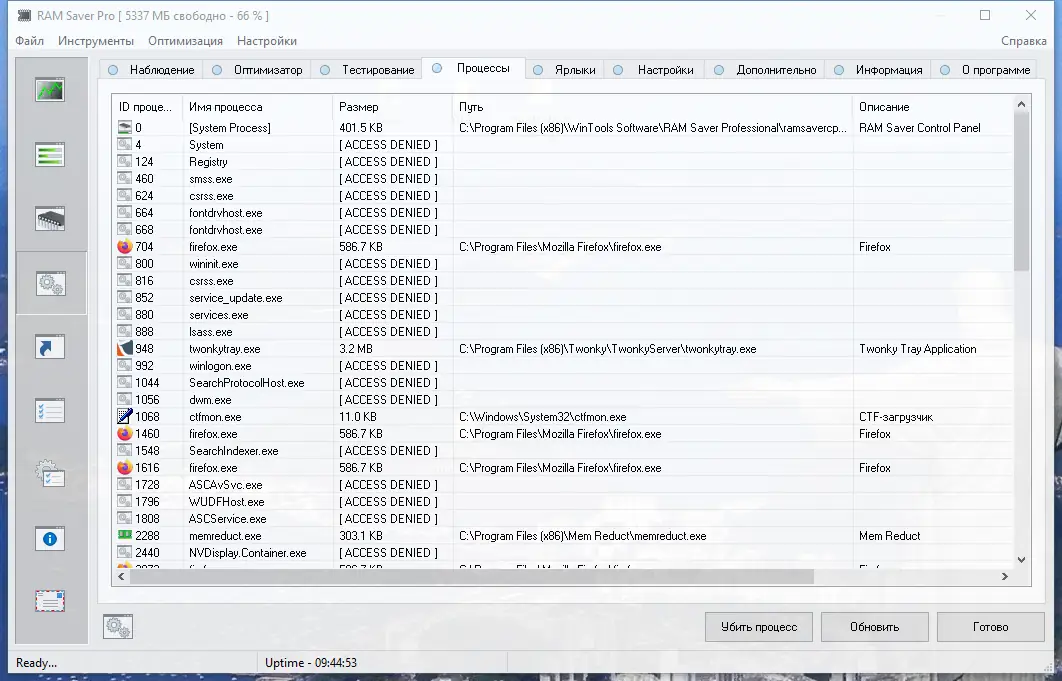Open the Информация tab
The width and height of the screenshot is (1062, 681).
pos(878,70)
